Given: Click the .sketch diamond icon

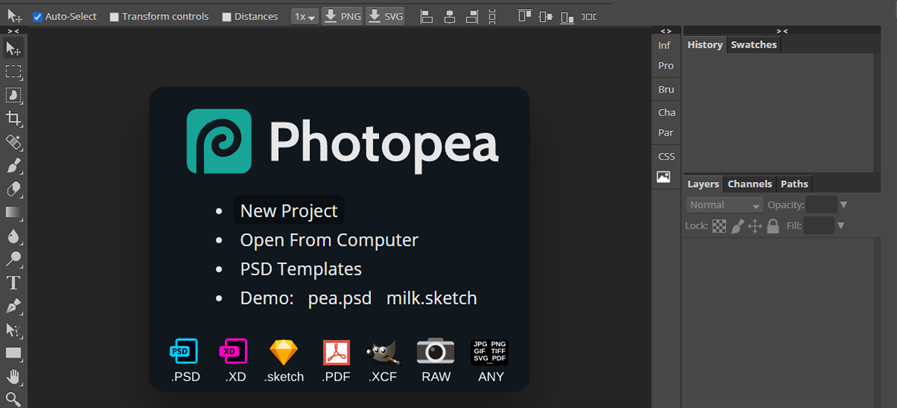Looking at the screenshot, I should (284, 352).
